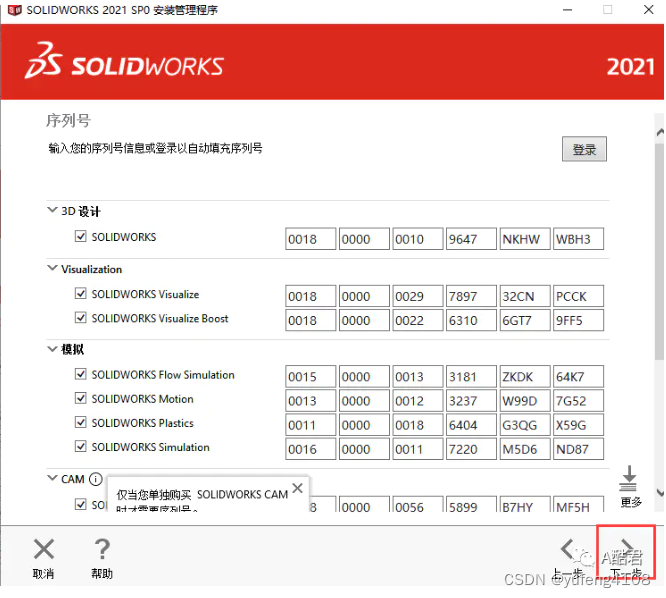This screenshot has width=666, height=598.
Task: Toggle SOLIDWORKS Visualize Boost checkbox
Action: click(81, 318)
